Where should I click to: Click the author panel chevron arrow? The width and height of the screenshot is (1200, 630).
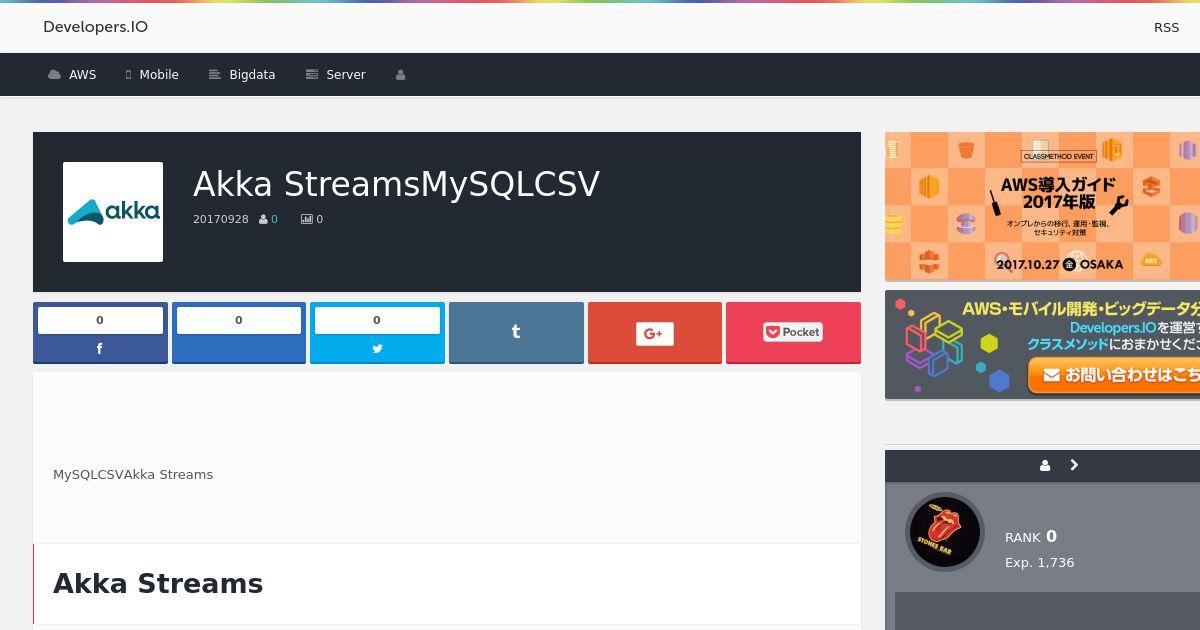pos(1074,465)
